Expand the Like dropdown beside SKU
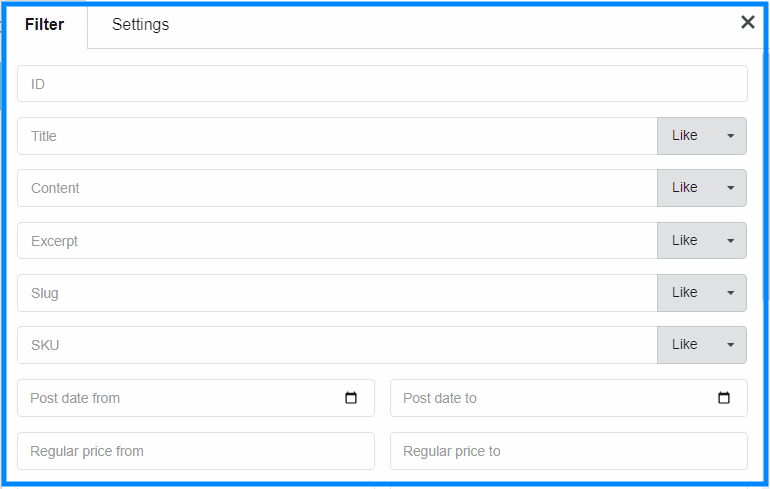 pos(702,345)
